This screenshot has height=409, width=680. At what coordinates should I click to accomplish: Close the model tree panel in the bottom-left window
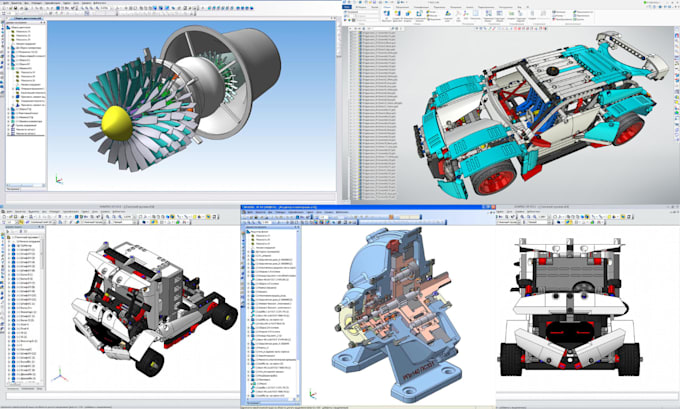42,227
